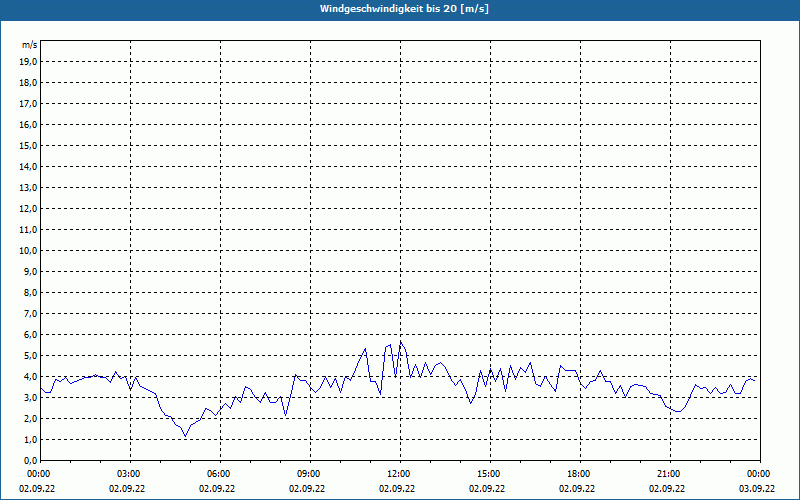
Task: Click the wind speed peak near 12:00
Action: (x=401, y=341)
